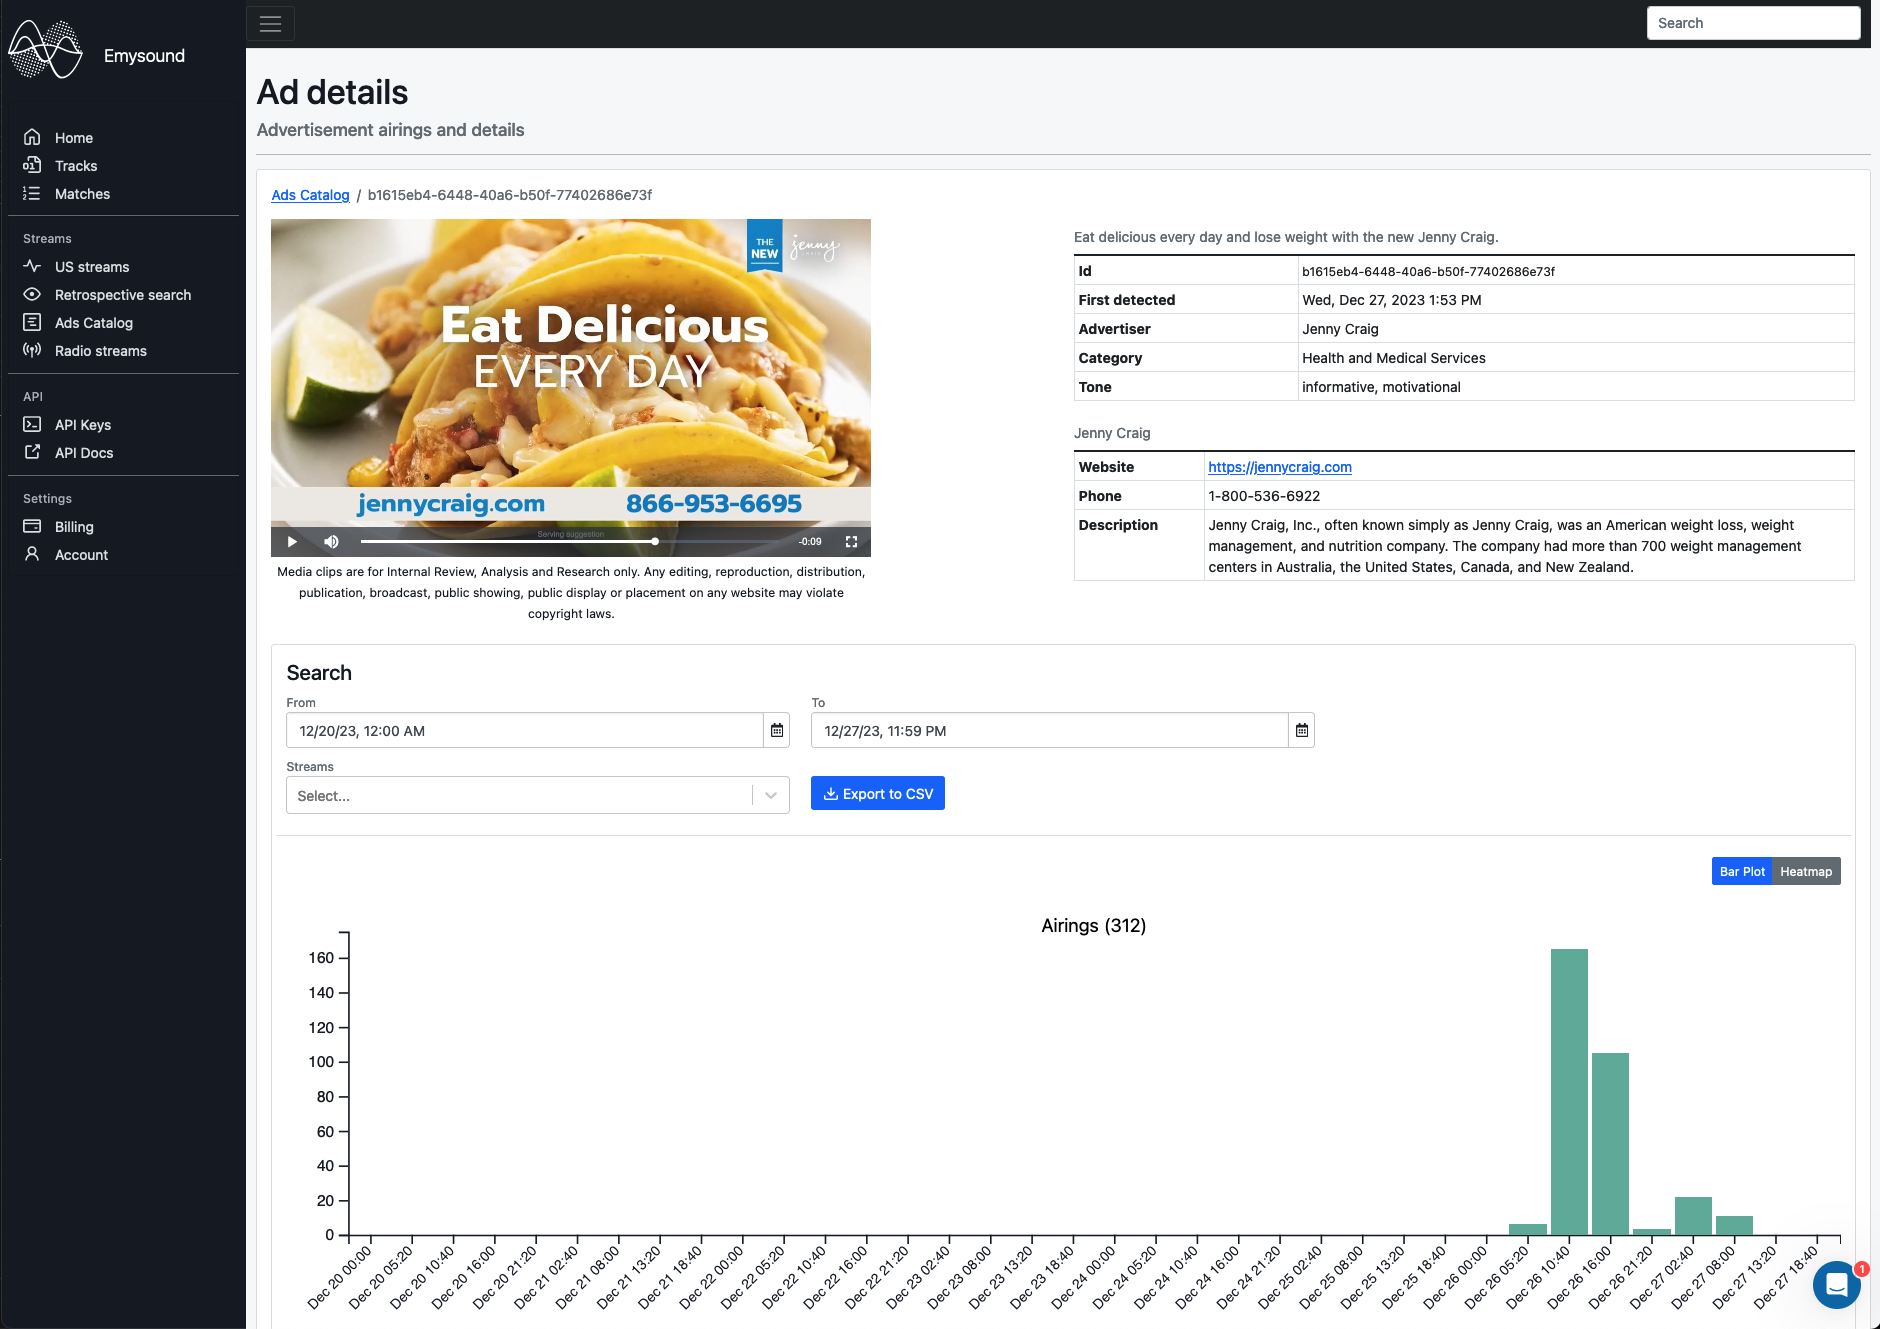Open the chat support bubble icon

pyautogui.click(x=1837, y=1285)
